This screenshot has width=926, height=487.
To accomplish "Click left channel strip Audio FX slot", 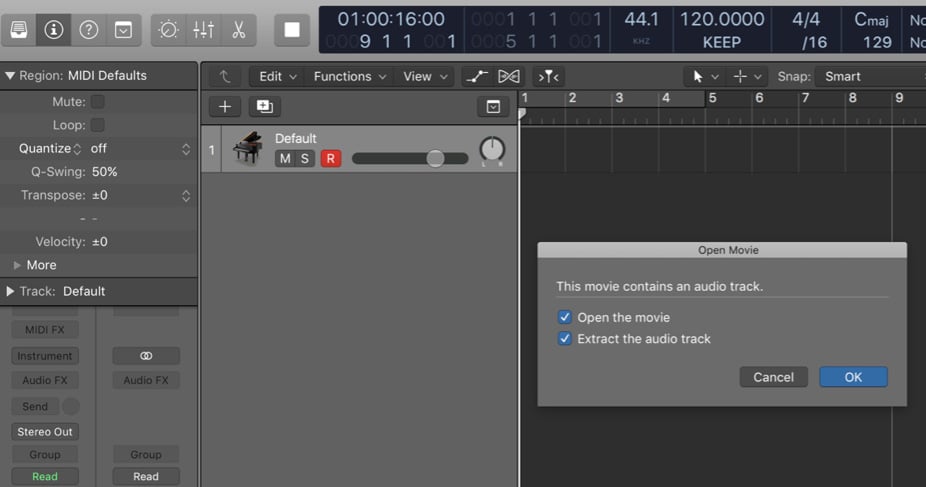I will 44,381.
